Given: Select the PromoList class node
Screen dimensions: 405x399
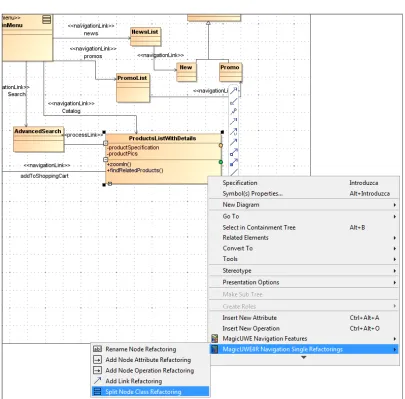Looking at the screenshot, I should (x=133, y=88).
